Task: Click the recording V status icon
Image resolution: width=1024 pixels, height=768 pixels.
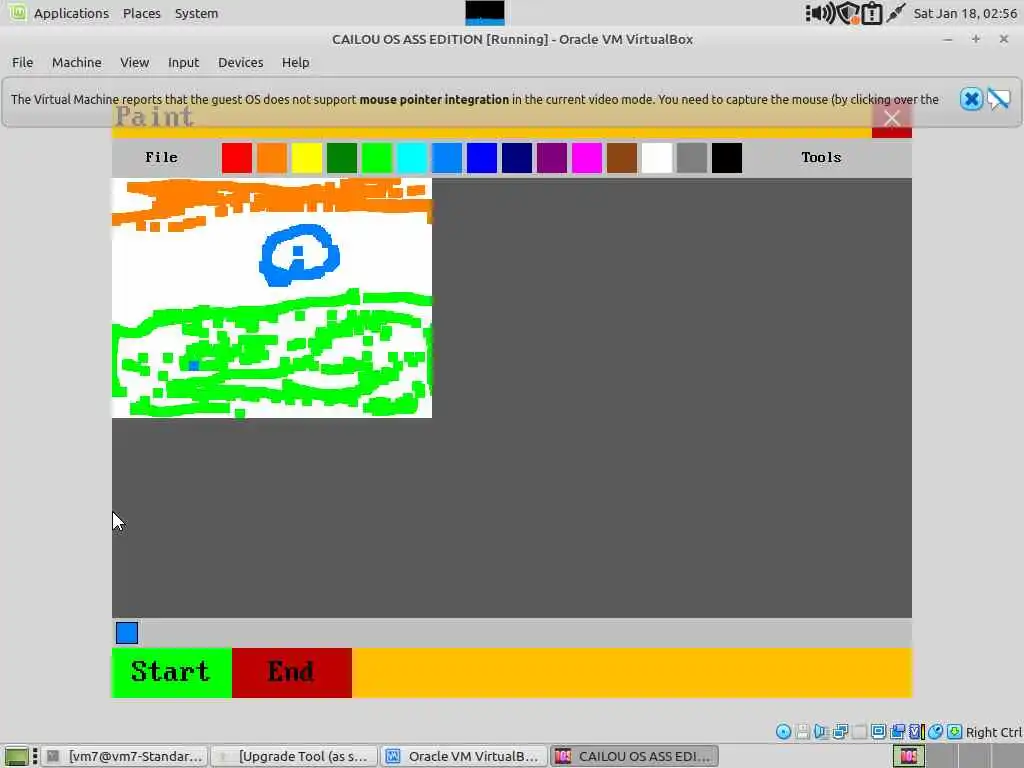Action: 916,732
